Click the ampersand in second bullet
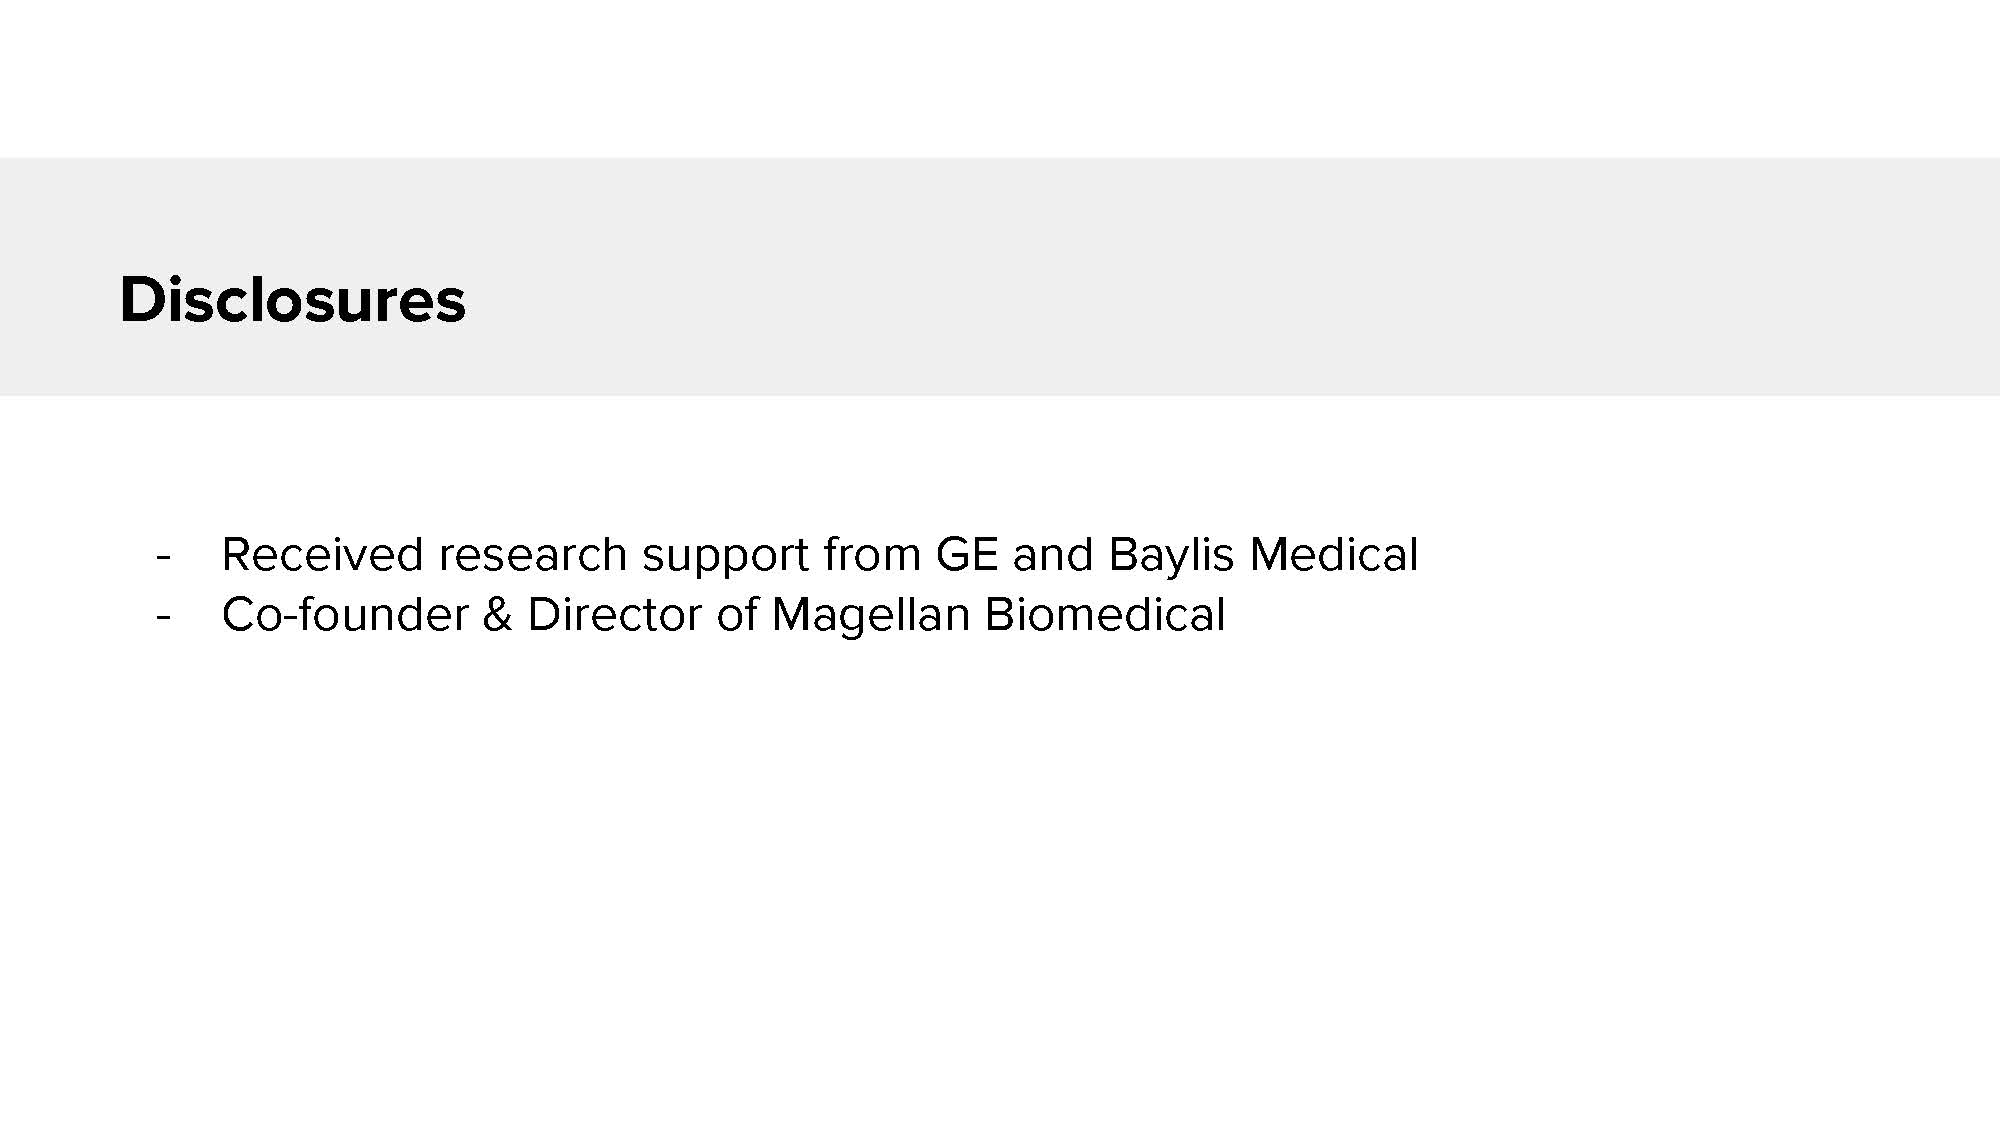Image resolution: width=2000 pixels, height=1125 pixels. [497, 615]
